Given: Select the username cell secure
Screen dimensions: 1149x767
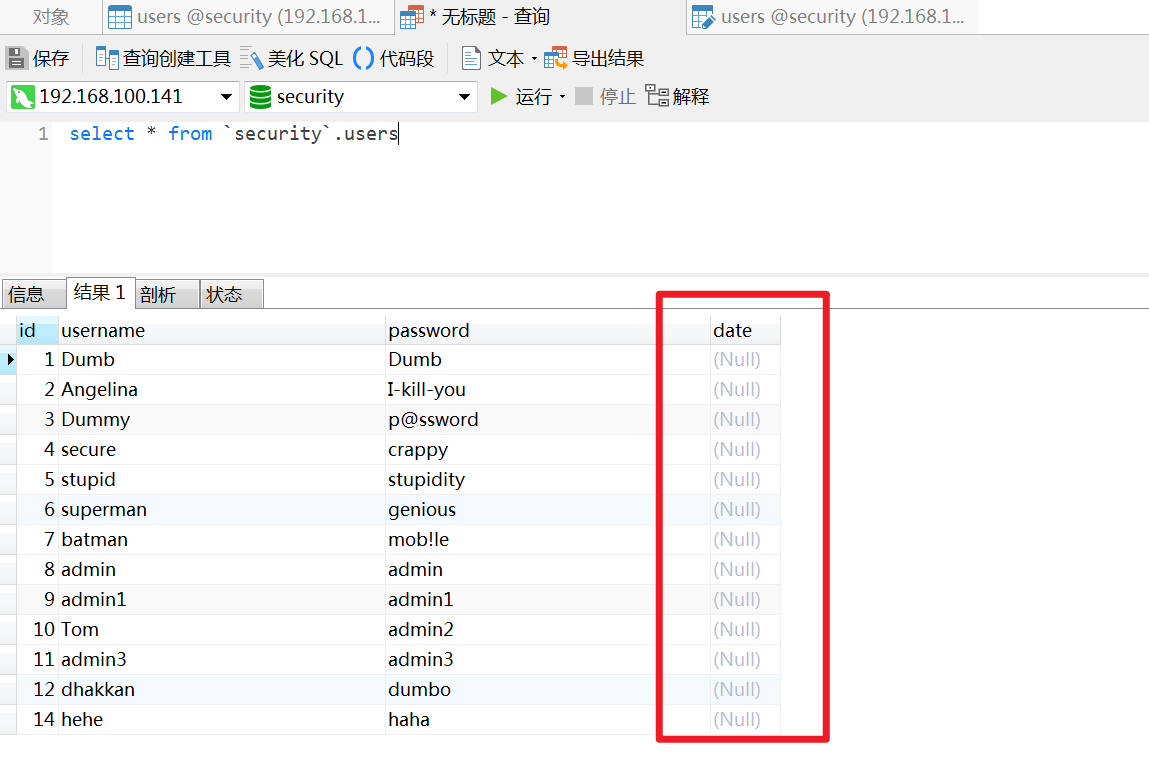Looking at the screenshot, I should pos(221,450).
